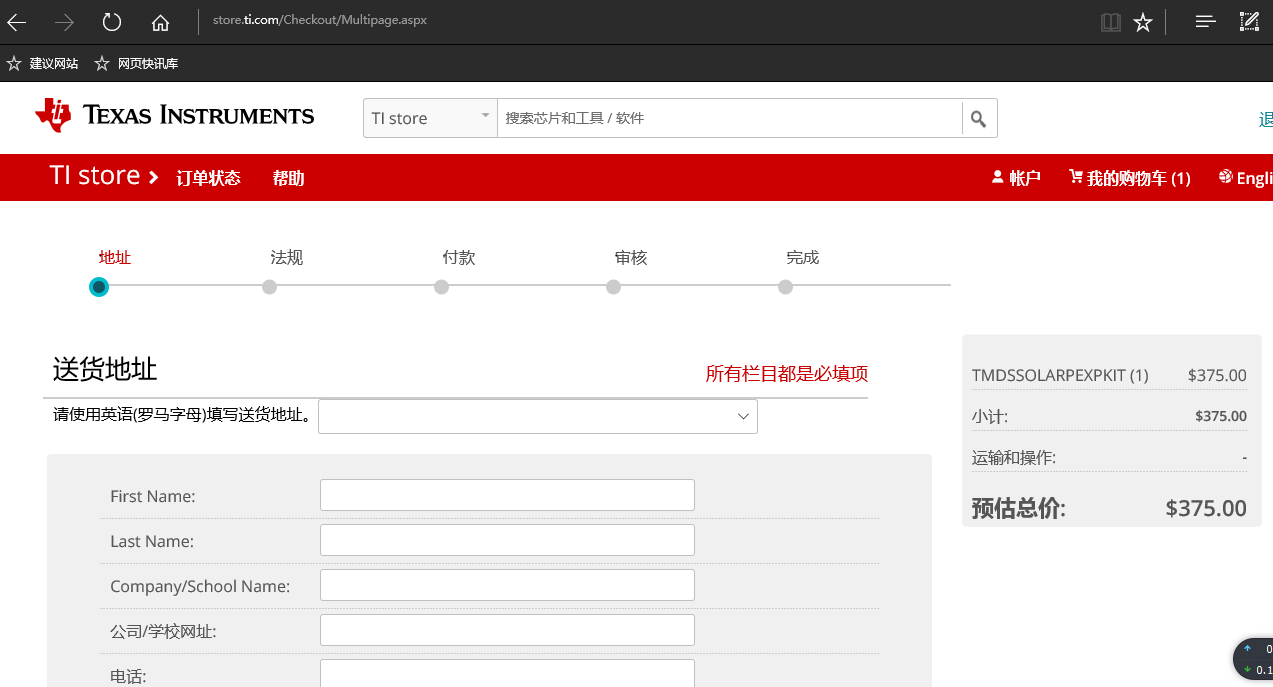Image resolution: width=1273 pixels, height=687 pixels.
Task: Click the First Name input field
Action: click(x=507, y=495)
